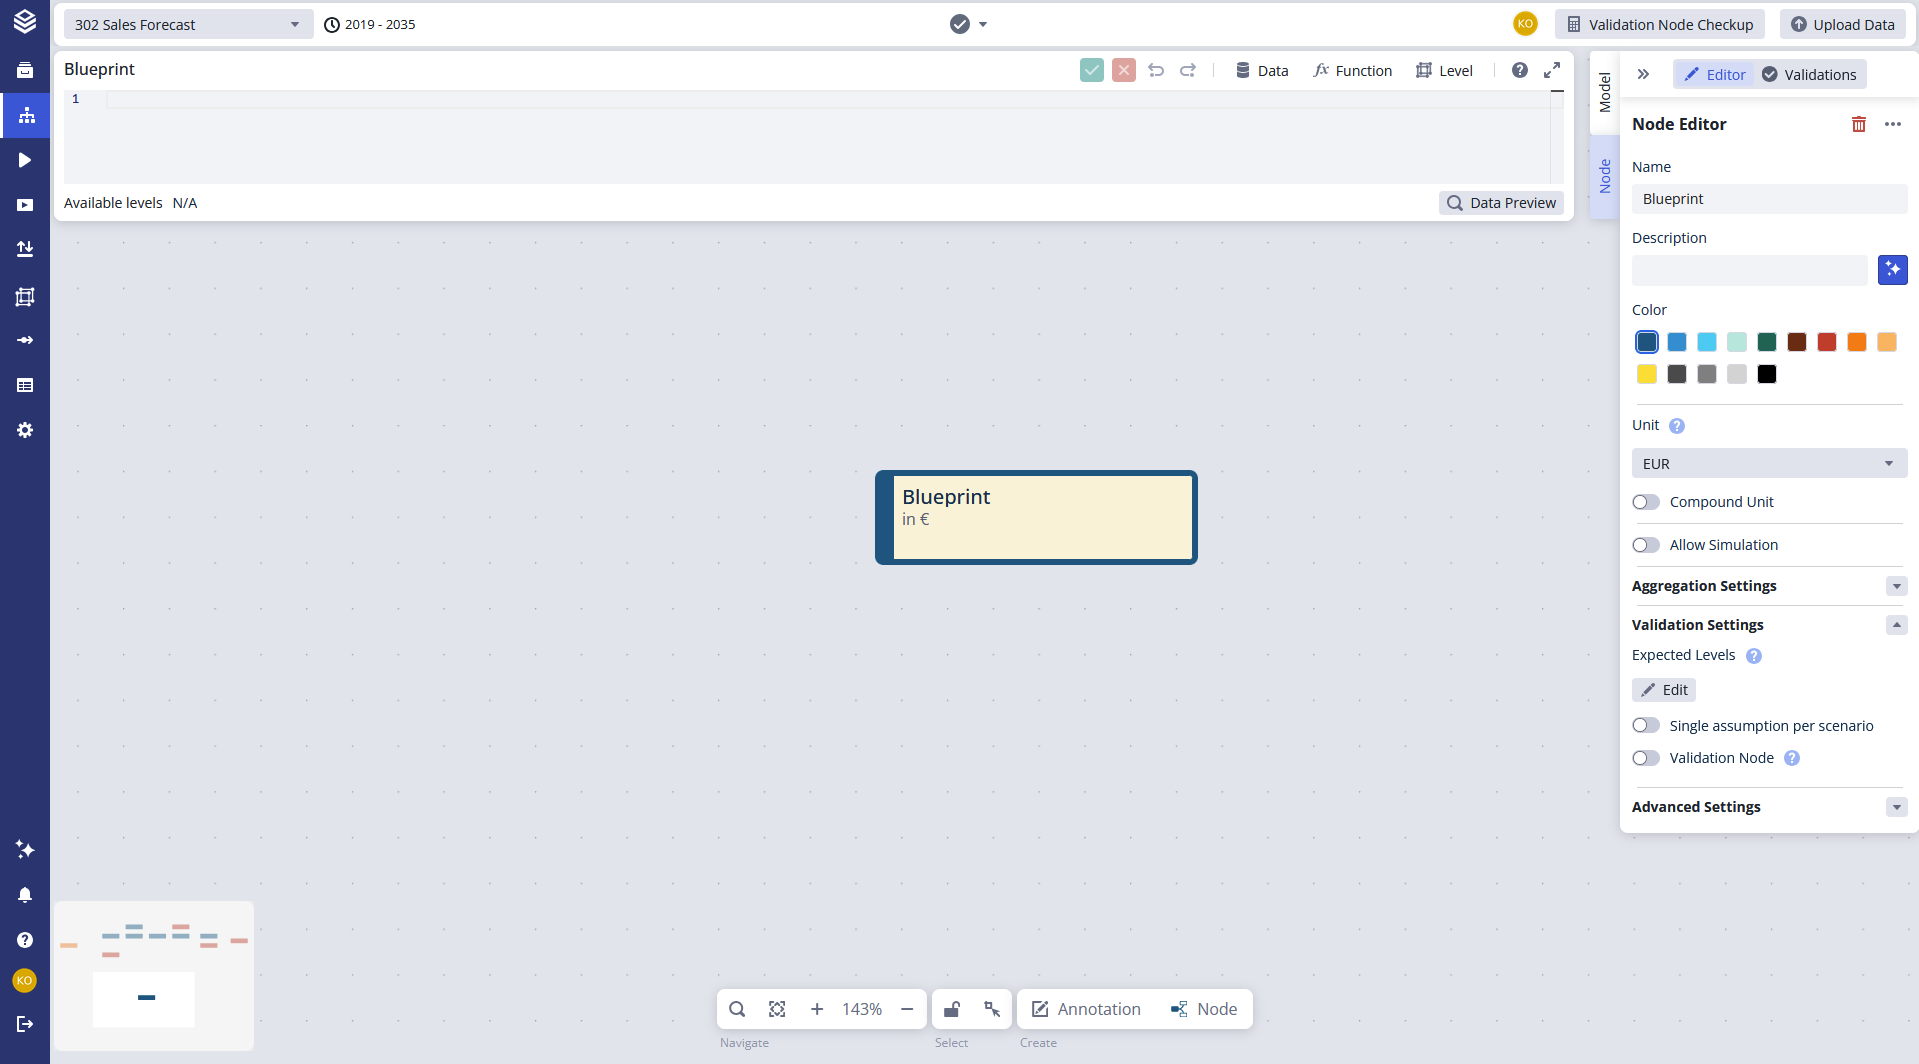Click the AI description generator sparkle button

pyautogui.click(x=1892, y=270)
